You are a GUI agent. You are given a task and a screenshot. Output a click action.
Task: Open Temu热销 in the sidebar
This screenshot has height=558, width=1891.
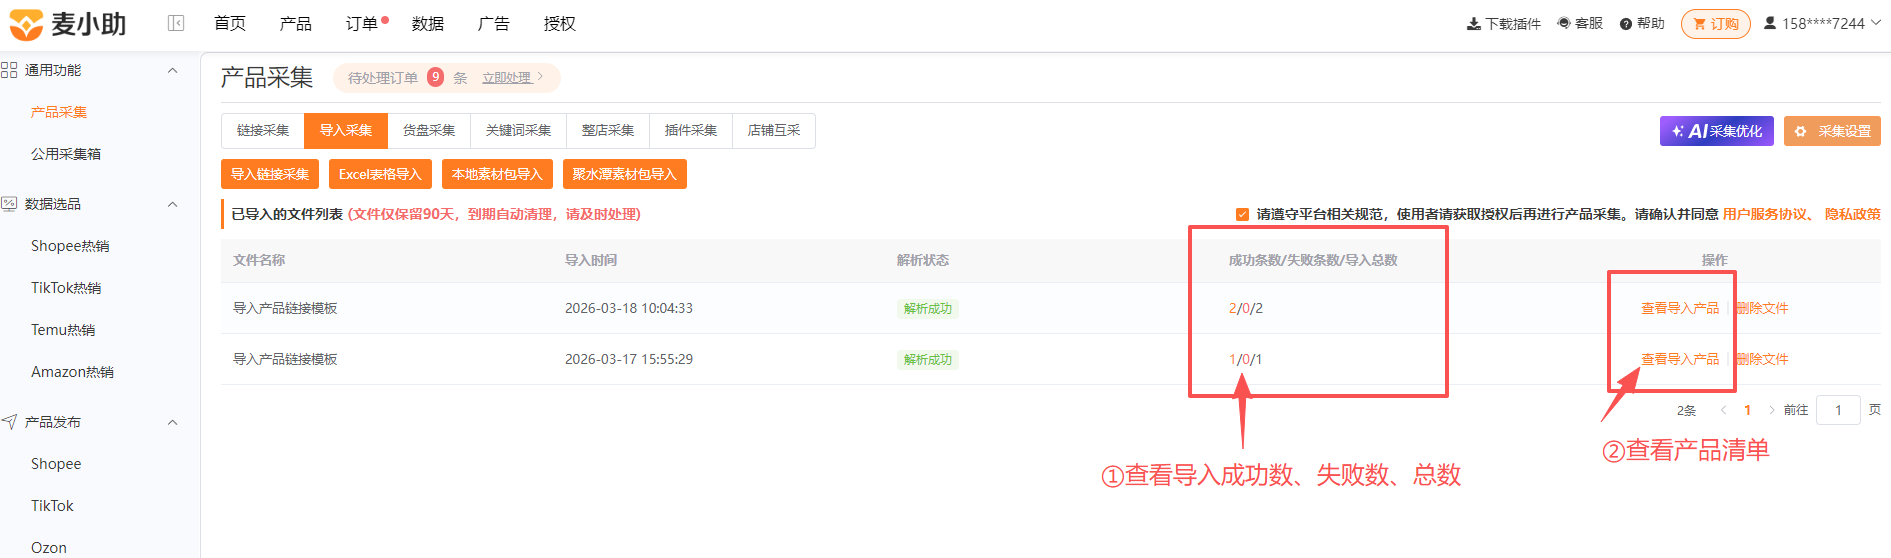click(x=63, y=330)
